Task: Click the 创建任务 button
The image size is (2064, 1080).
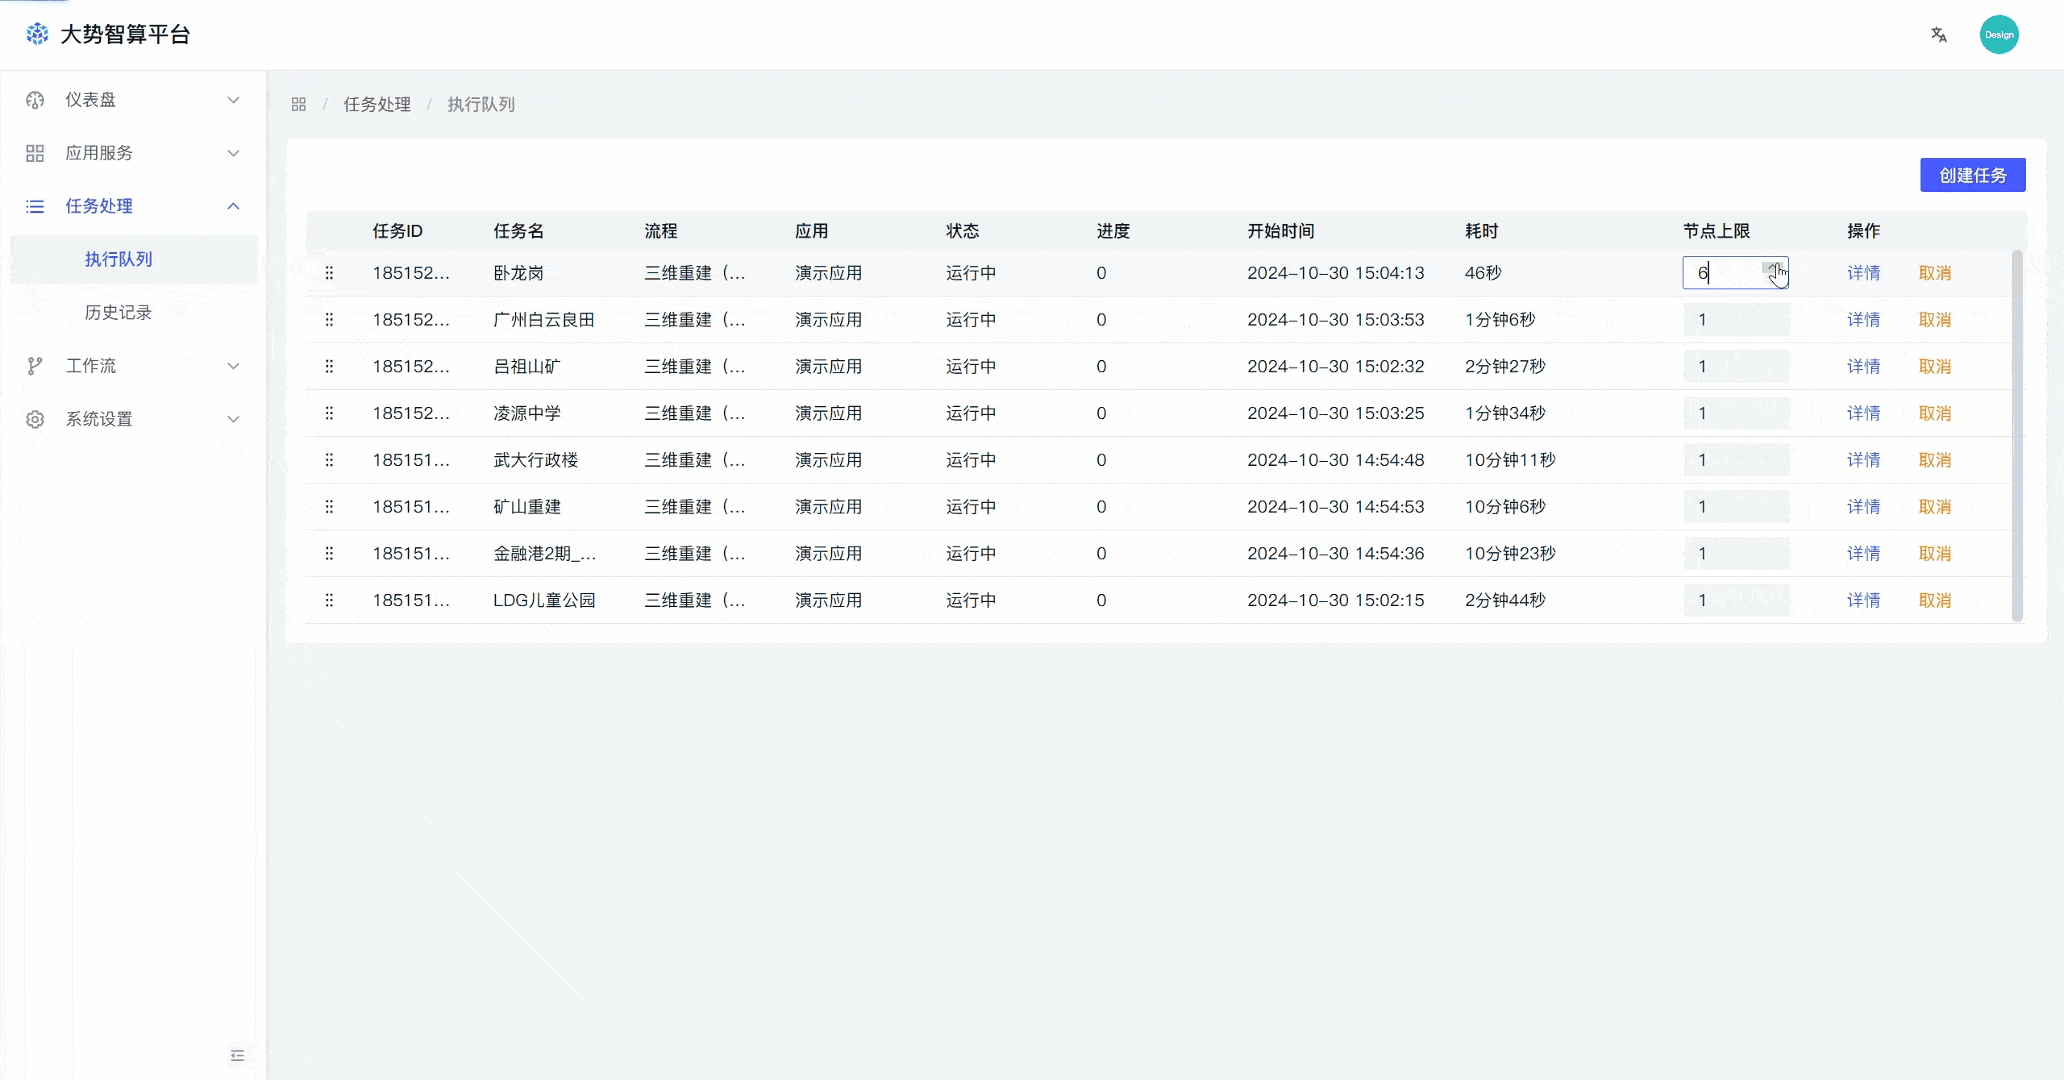Action: coord(1972,175)
